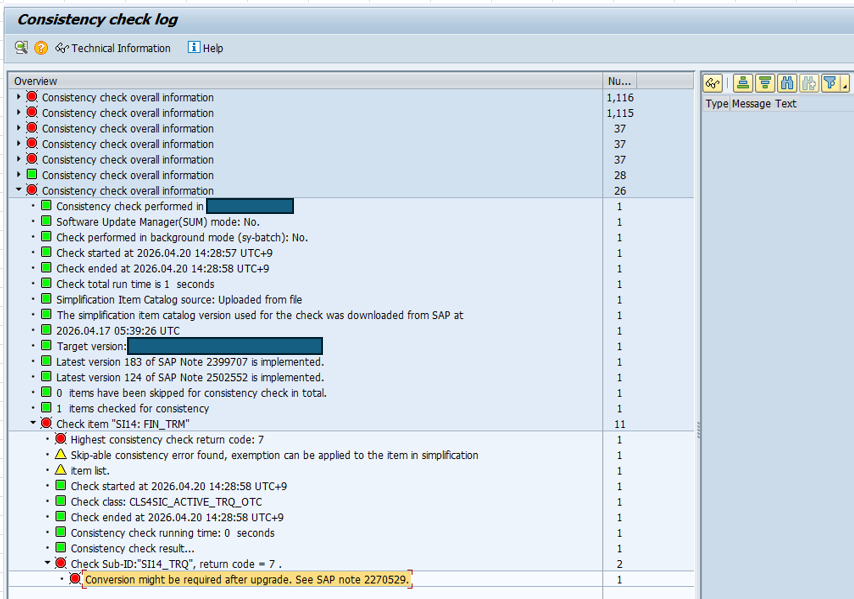This screenshot has height=599, width=854.
Task: Select "Latest version 183 of SAP Note 2399707" row
Action: pyautogui.click(x=190, y=362)
